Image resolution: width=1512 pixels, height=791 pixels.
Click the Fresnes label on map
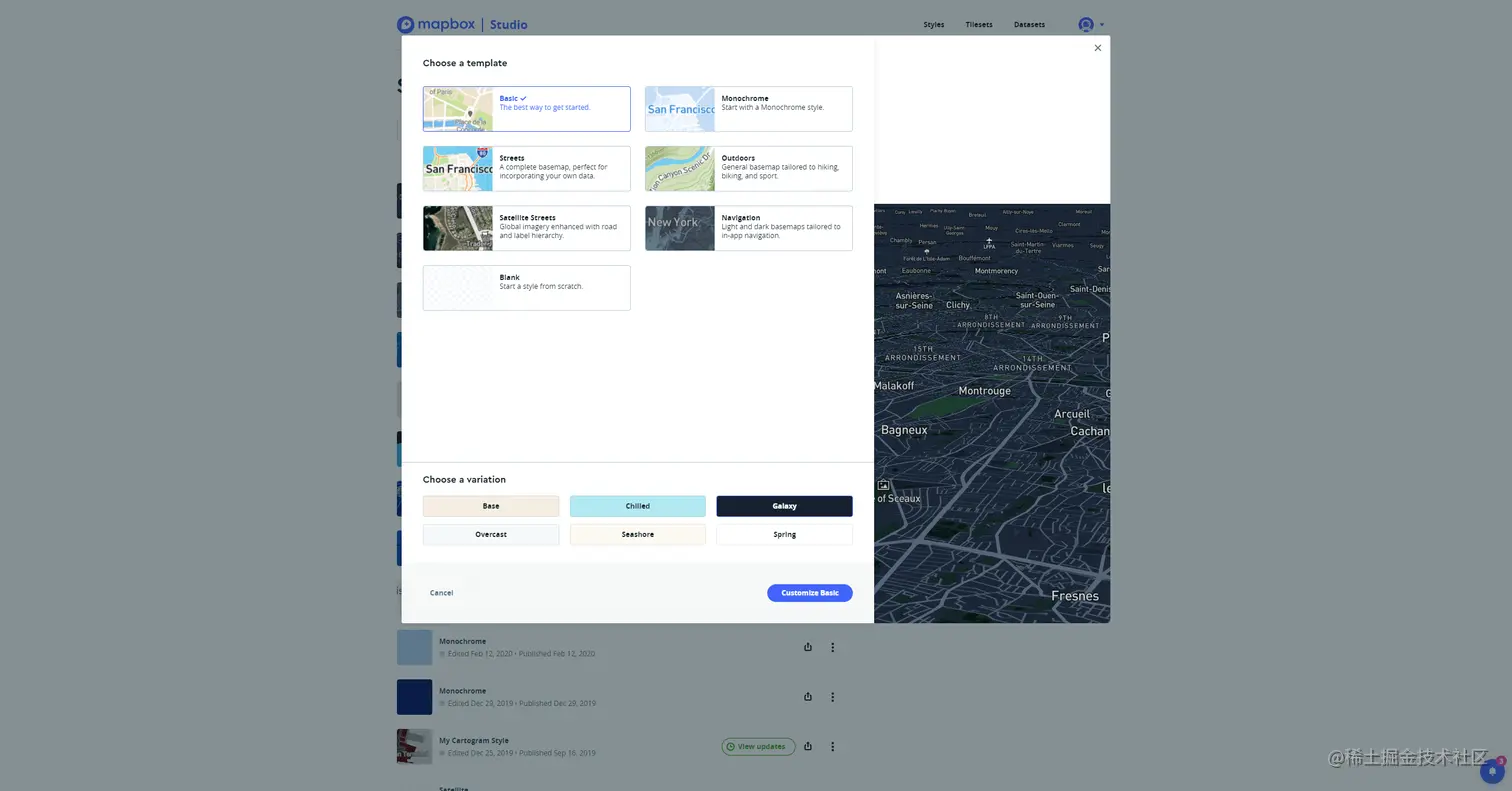1075,596
